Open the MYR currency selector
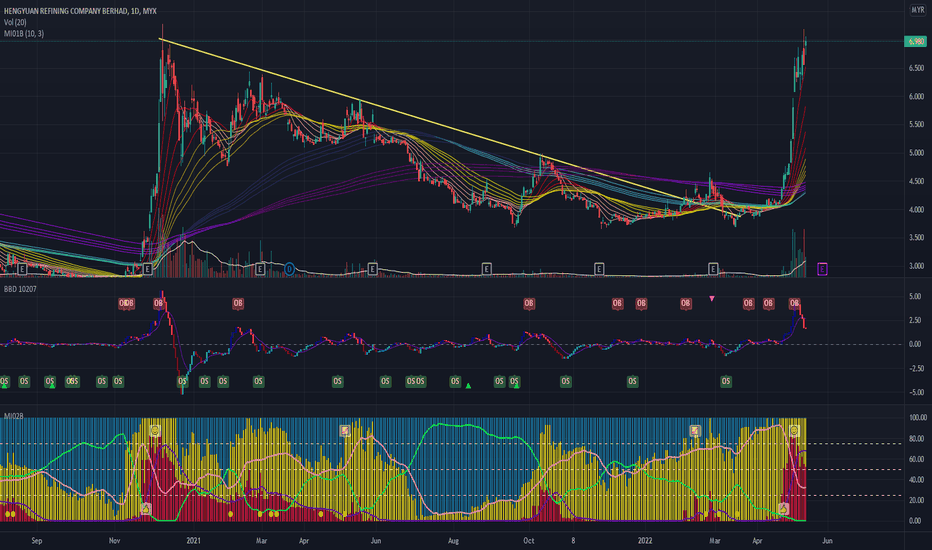 pyautogui.click(x=918, y=10)
